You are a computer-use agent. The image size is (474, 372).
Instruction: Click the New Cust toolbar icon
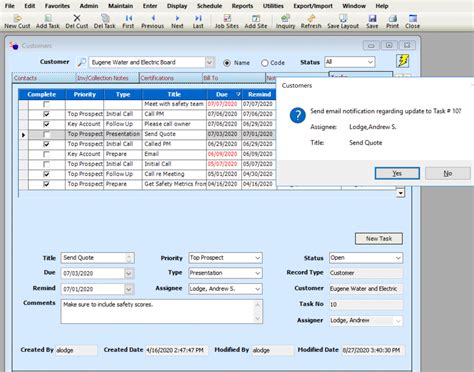click(17, 21)
